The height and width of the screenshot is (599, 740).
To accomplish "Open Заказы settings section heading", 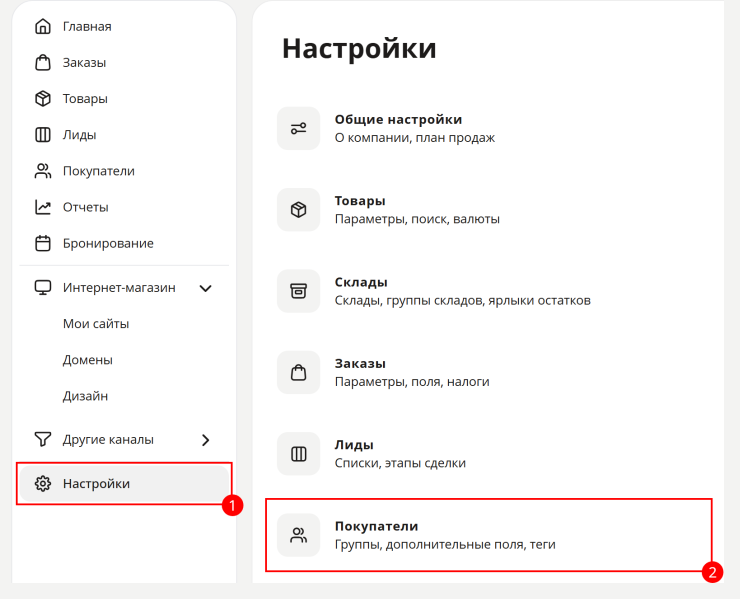I will (x=360, y=363).
